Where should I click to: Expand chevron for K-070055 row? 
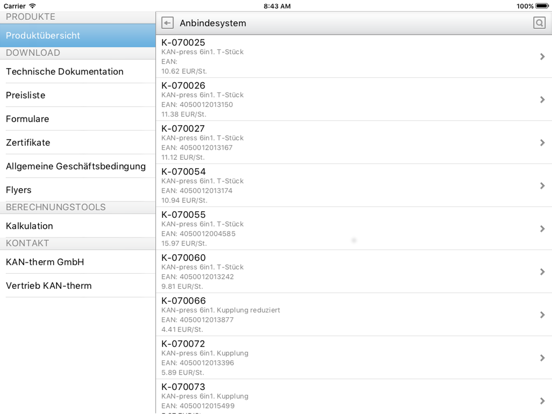click(x=542, y=229)
